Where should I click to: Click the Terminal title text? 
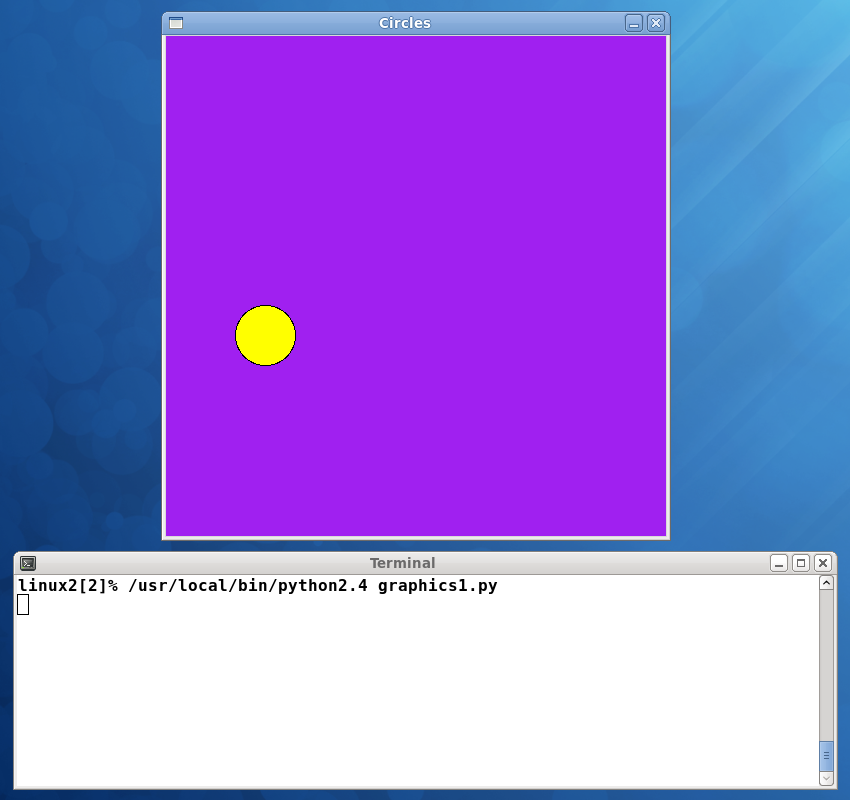click(402, 563)
